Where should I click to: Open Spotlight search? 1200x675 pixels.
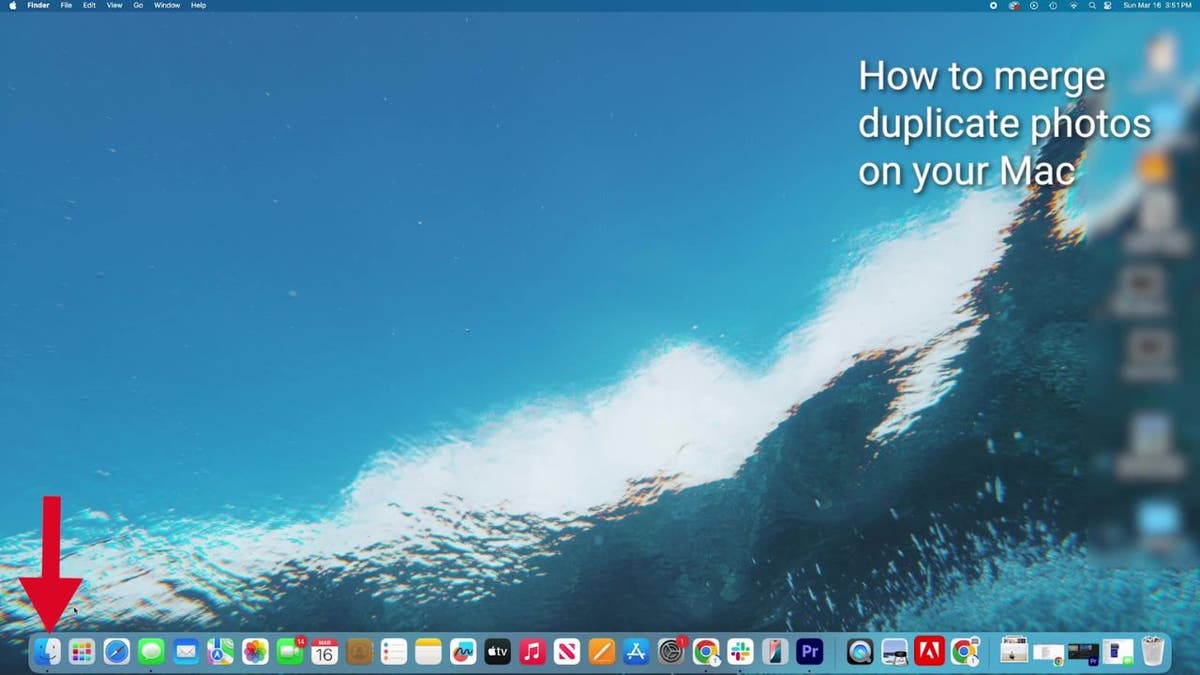pos(1092,5)
